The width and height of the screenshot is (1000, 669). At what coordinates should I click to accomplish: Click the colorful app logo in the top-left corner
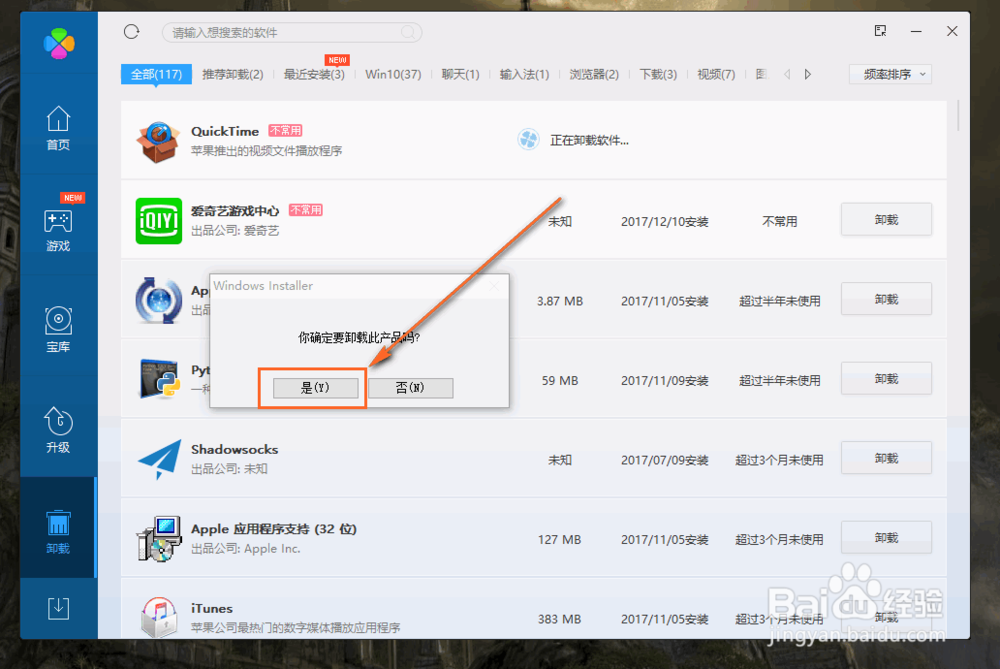(x=58, y=42)
